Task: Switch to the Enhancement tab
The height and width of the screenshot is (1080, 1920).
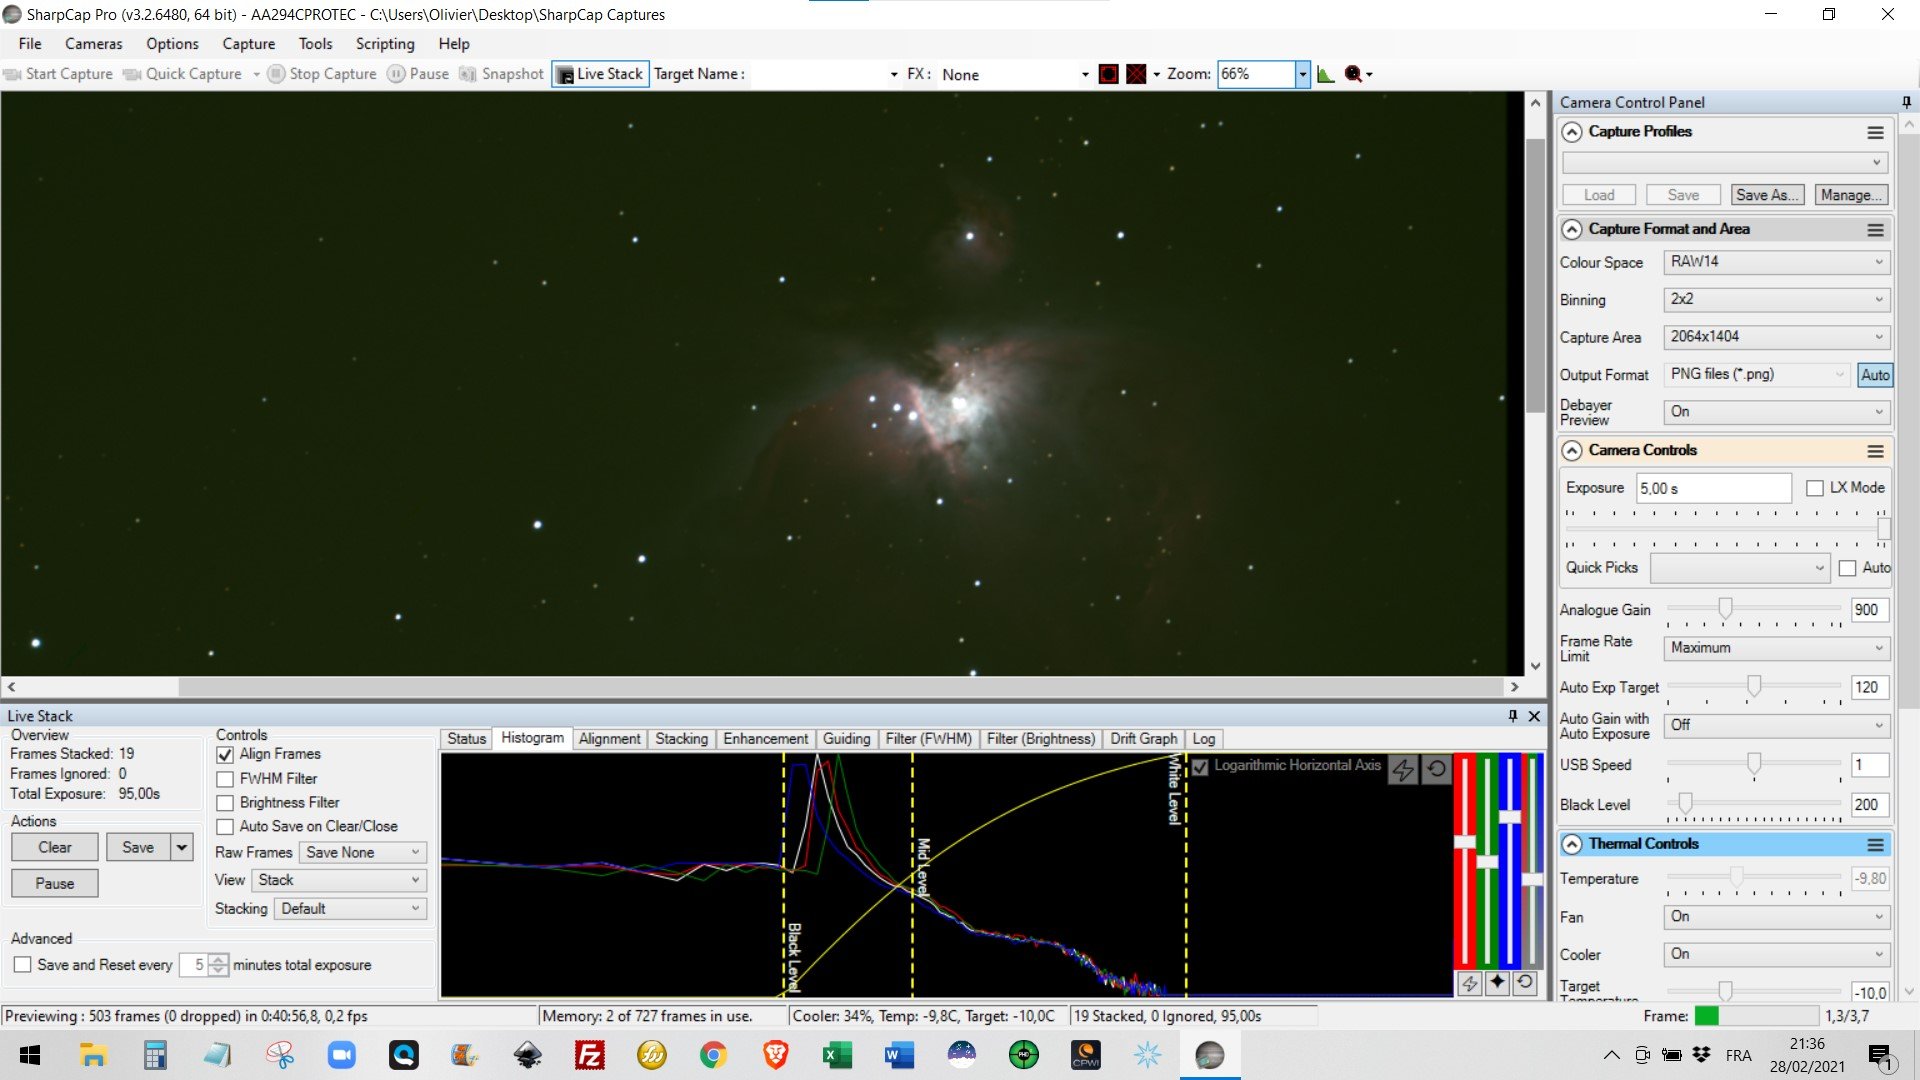Action: 765,739
